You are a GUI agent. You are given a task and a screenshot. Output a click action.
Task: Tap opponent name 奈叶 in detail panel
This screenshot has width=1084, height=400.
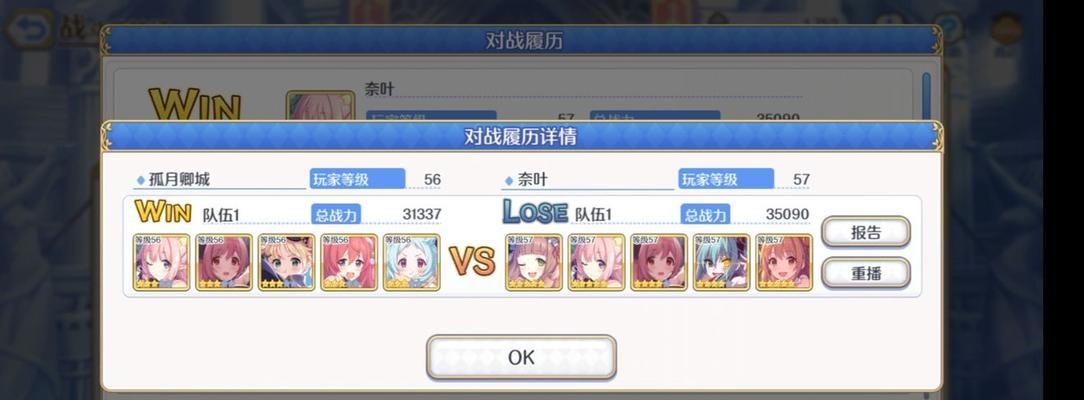(x=532, y=180)
